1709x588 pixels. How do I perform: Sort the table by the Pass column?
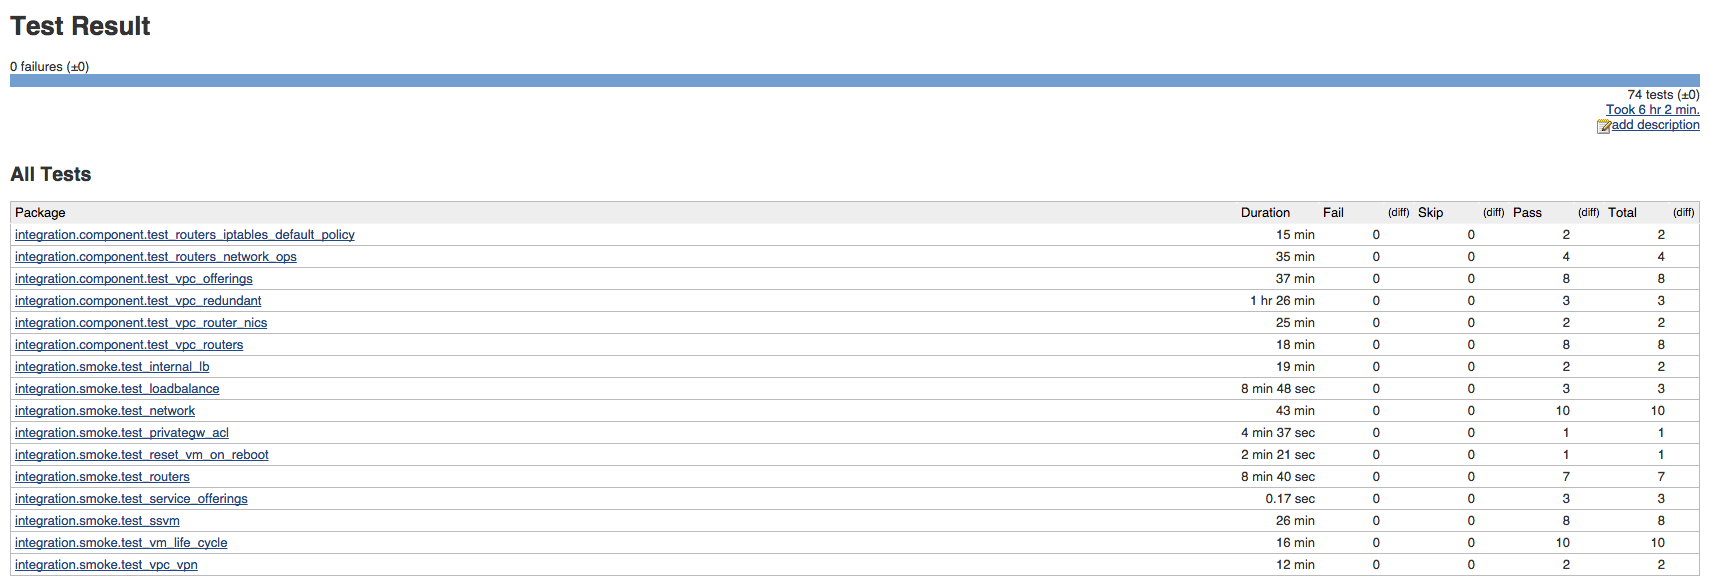pos(1527,212)
